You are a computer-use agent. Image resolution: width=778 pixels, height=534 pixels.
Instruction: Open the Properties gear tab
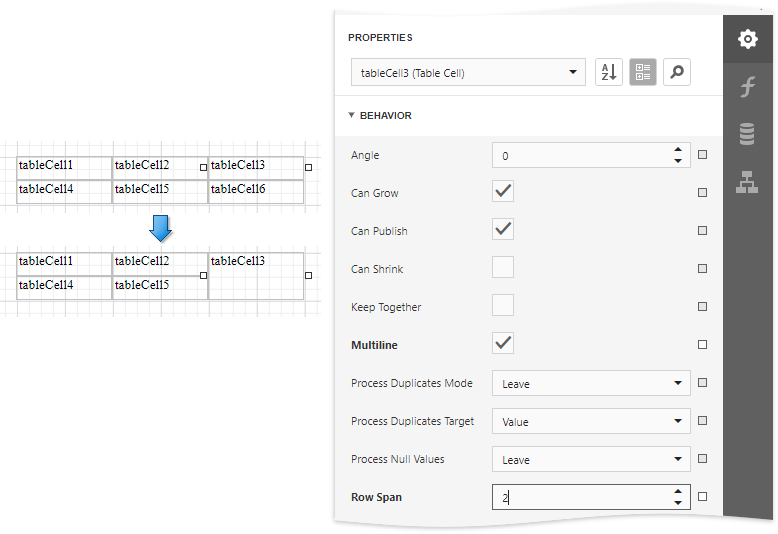[x=747, y=39]
